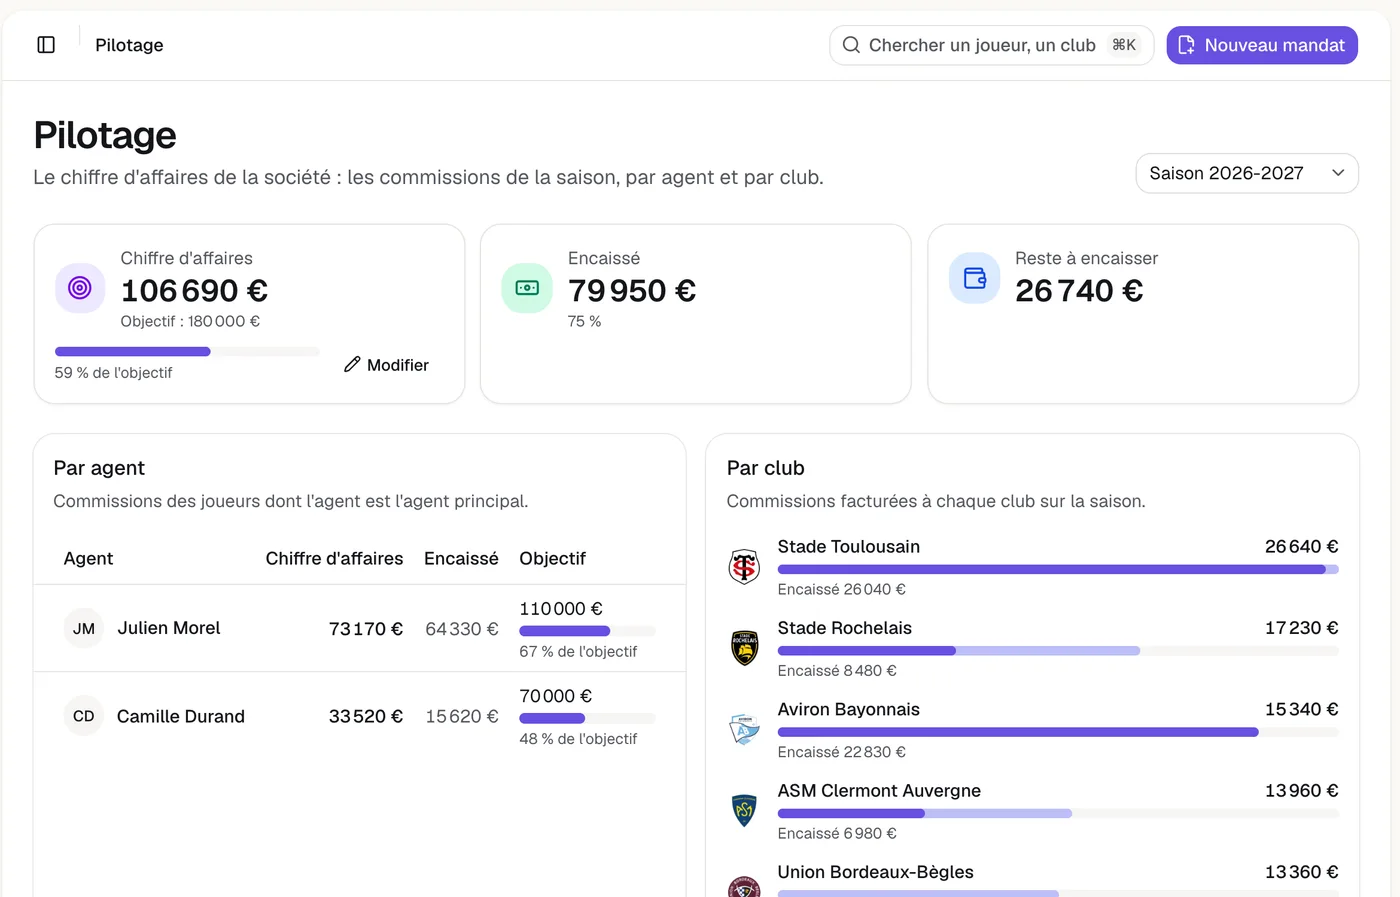This screenshot has height=897, width=1400.
Task: Click the Reste à encaisser wallet icon
Action: (974, 278)
